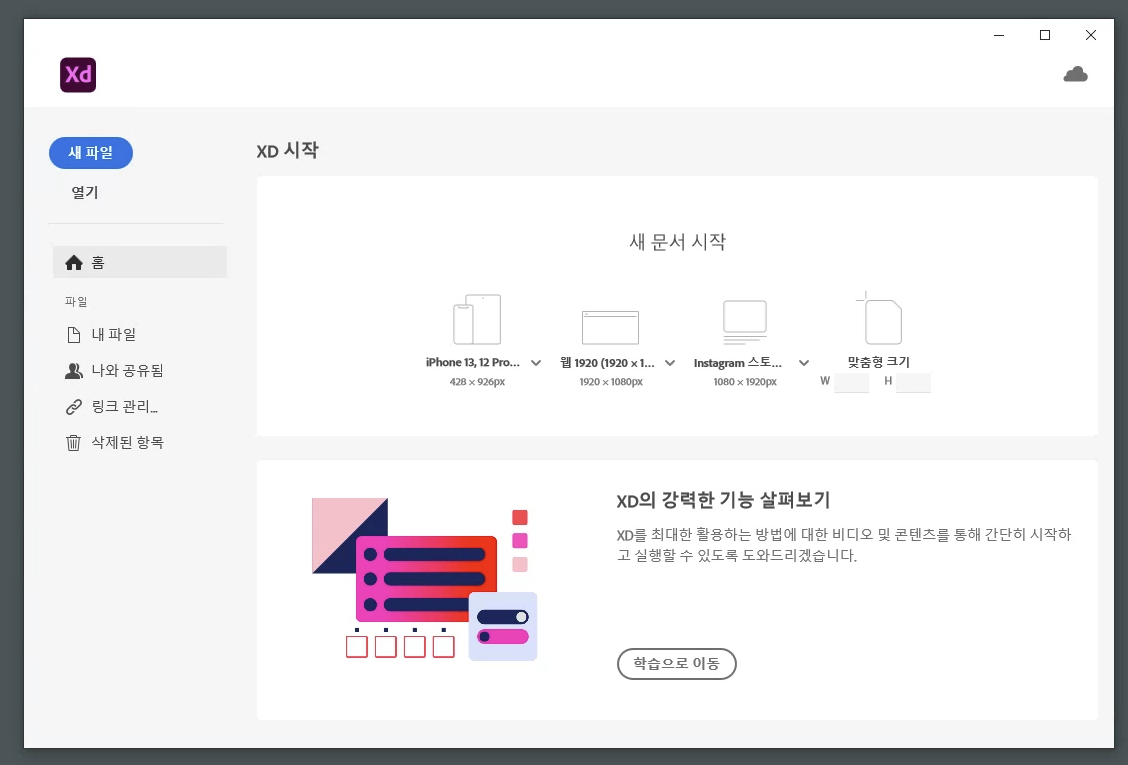1128x765 pixels.
Task: Expand the 웹 1920 size dropdown
Action: (x=670, y=363)
